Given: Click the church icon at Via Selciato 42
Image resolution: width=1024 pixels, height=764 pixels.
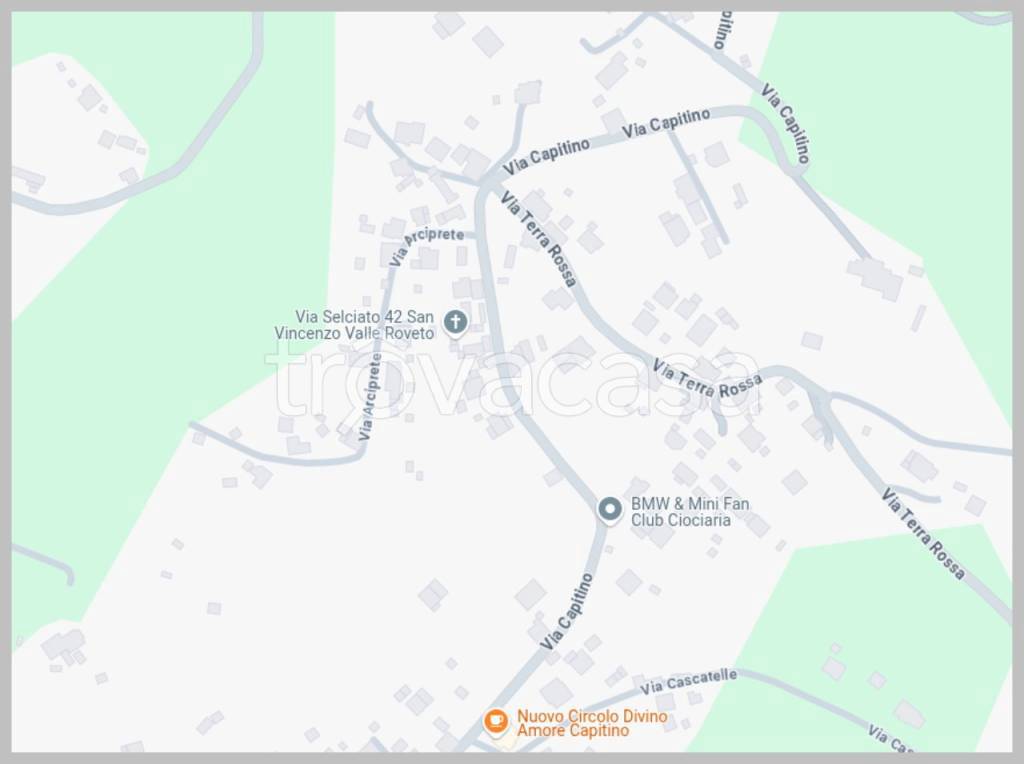Looking at the screenshot, I should 455,323.
